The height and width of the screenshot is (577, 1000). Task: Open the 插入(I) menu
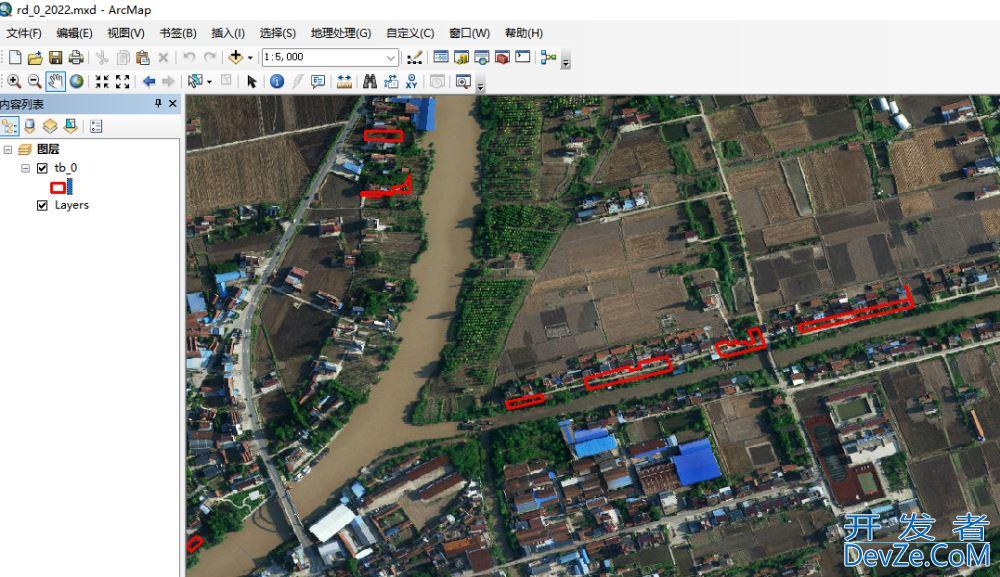click(x=228, y=33)
